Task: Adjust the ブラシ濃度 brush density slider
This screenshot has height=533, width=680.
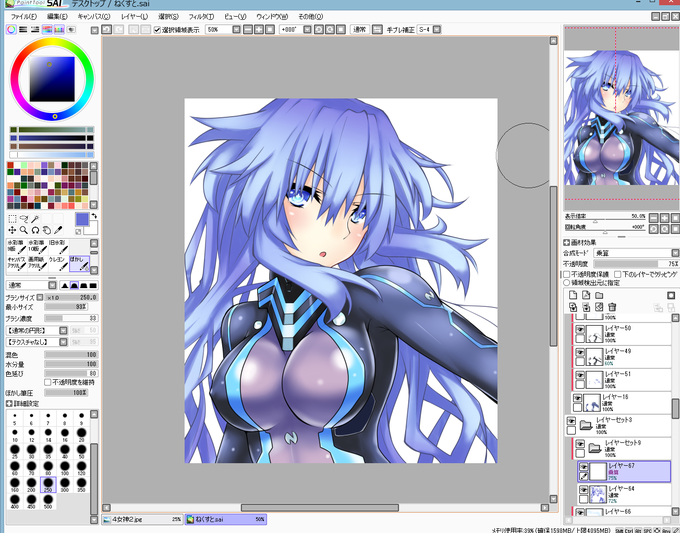Action: pyautogui.click(x=72, y=318)
